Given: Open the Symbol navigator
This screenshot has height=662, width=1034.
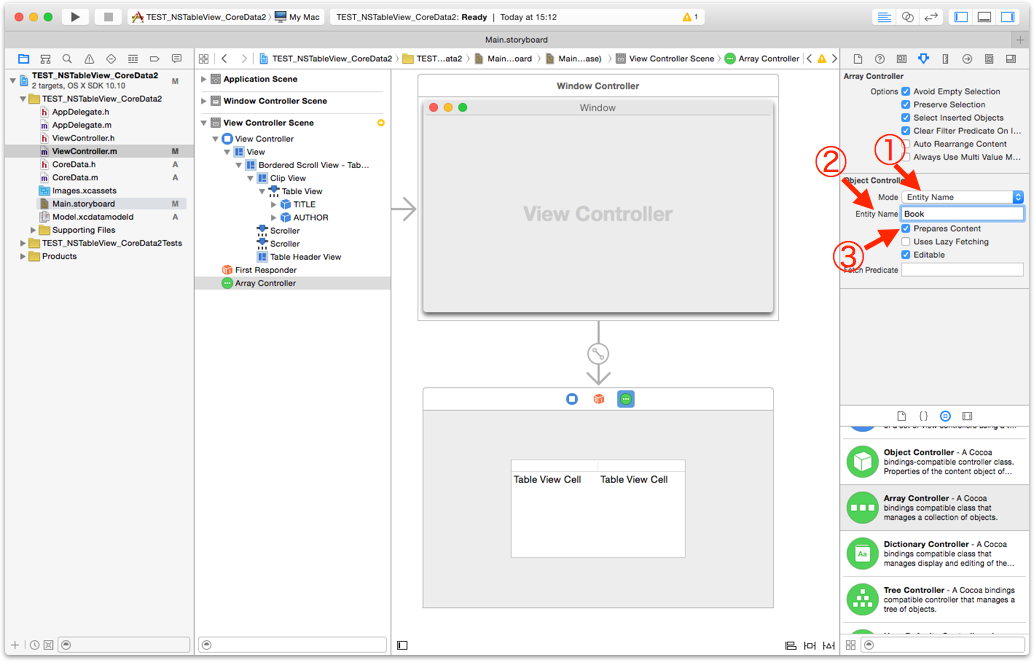Looking at the screenshot, I should click(46, 59).
